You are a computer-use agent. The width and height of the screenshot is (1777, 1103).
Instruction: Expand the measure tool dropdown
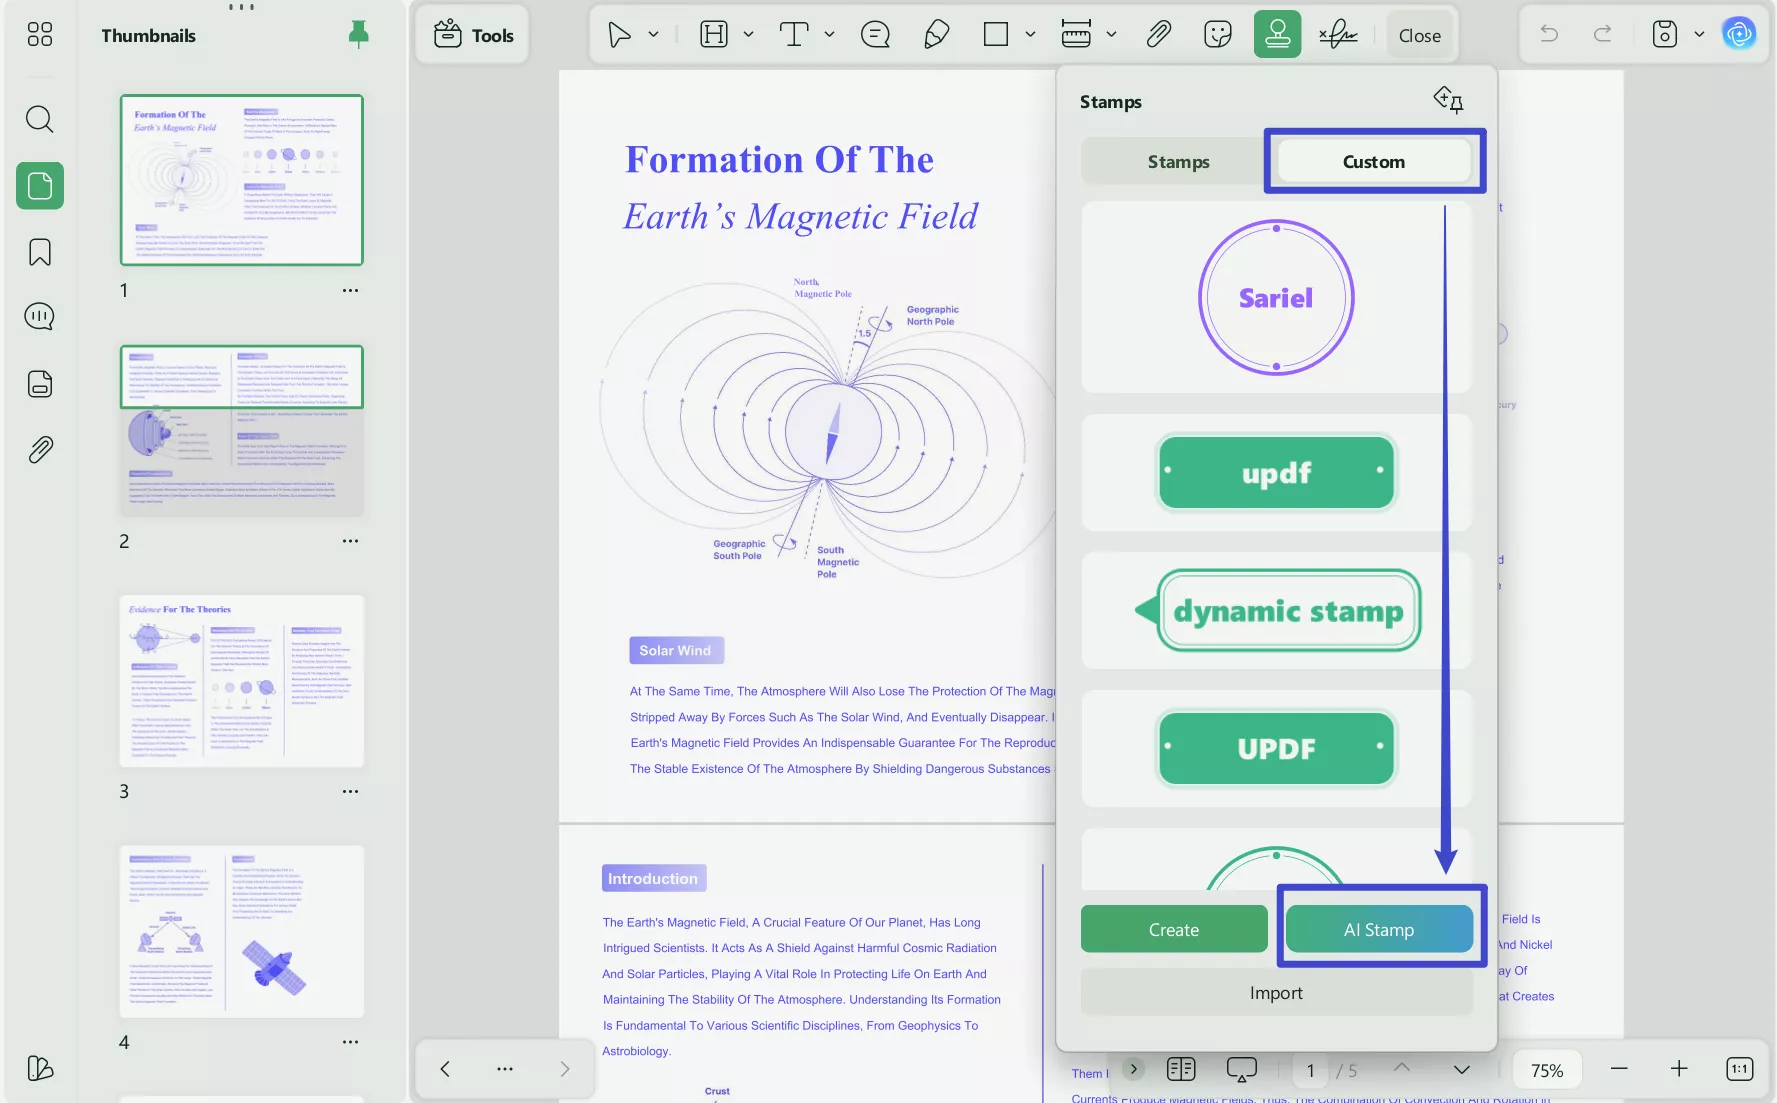[1111, 35]
